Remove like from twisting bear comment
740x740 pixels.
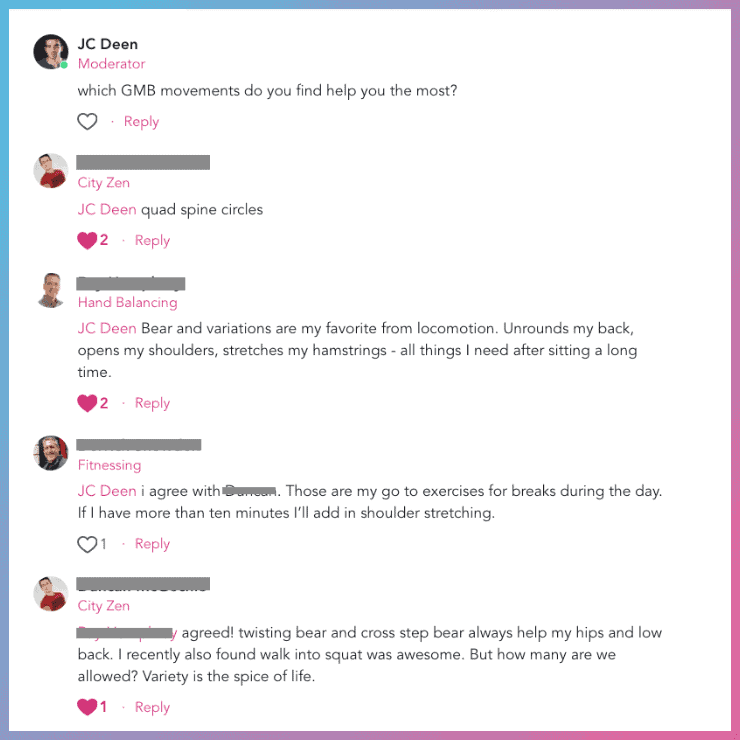click(87, 707)
